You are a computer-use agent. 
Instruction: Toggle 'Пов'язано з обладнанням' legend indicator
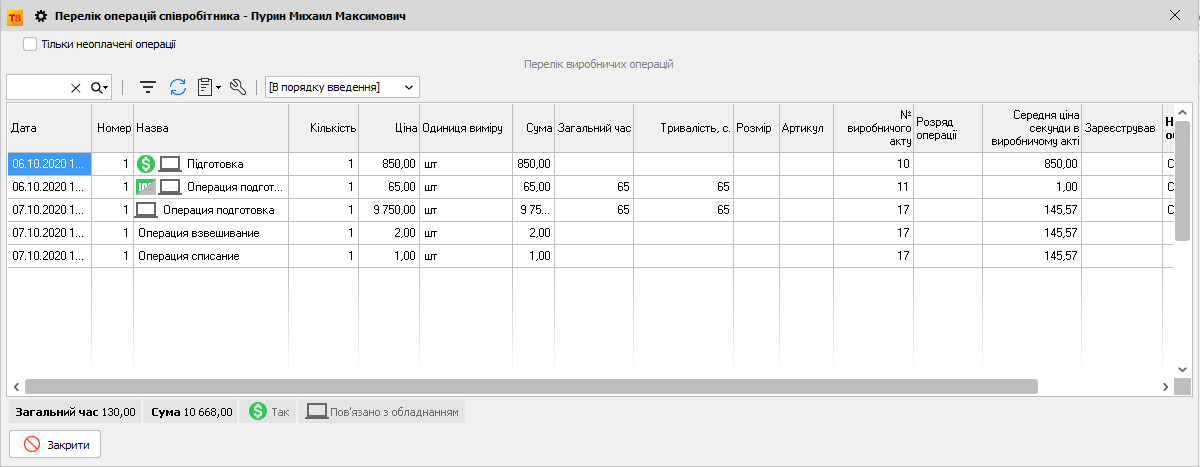pos(380,412)
